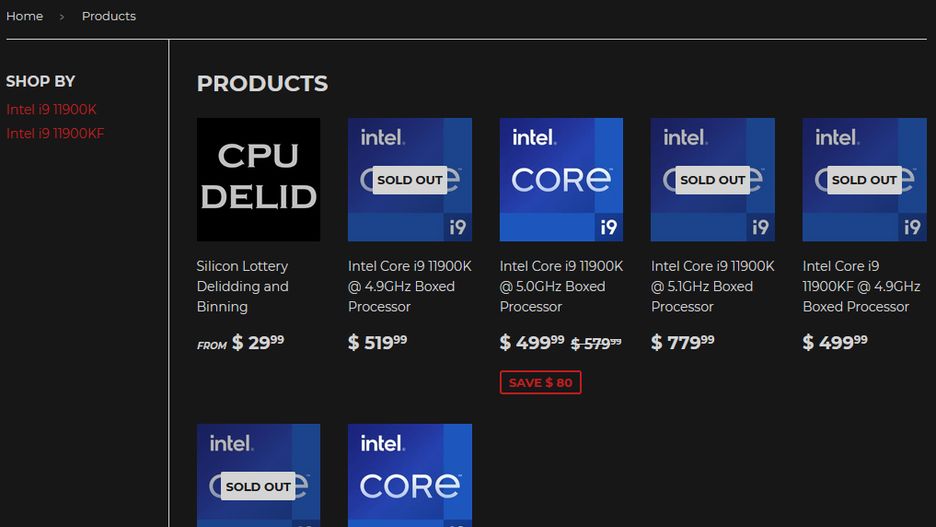The height and width of the screenshot is (527, 936).
Task: Open Intel Core i9 11900KF @ 4.9GHz title
Action: coord(861,286)
